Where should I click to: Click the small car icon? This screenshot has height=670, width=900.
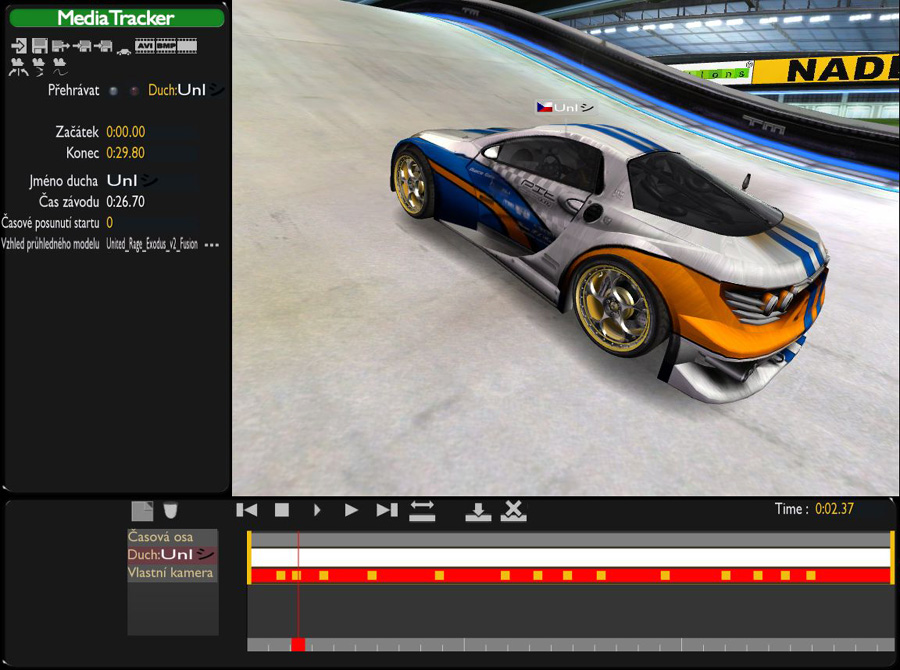click(123, 52)
